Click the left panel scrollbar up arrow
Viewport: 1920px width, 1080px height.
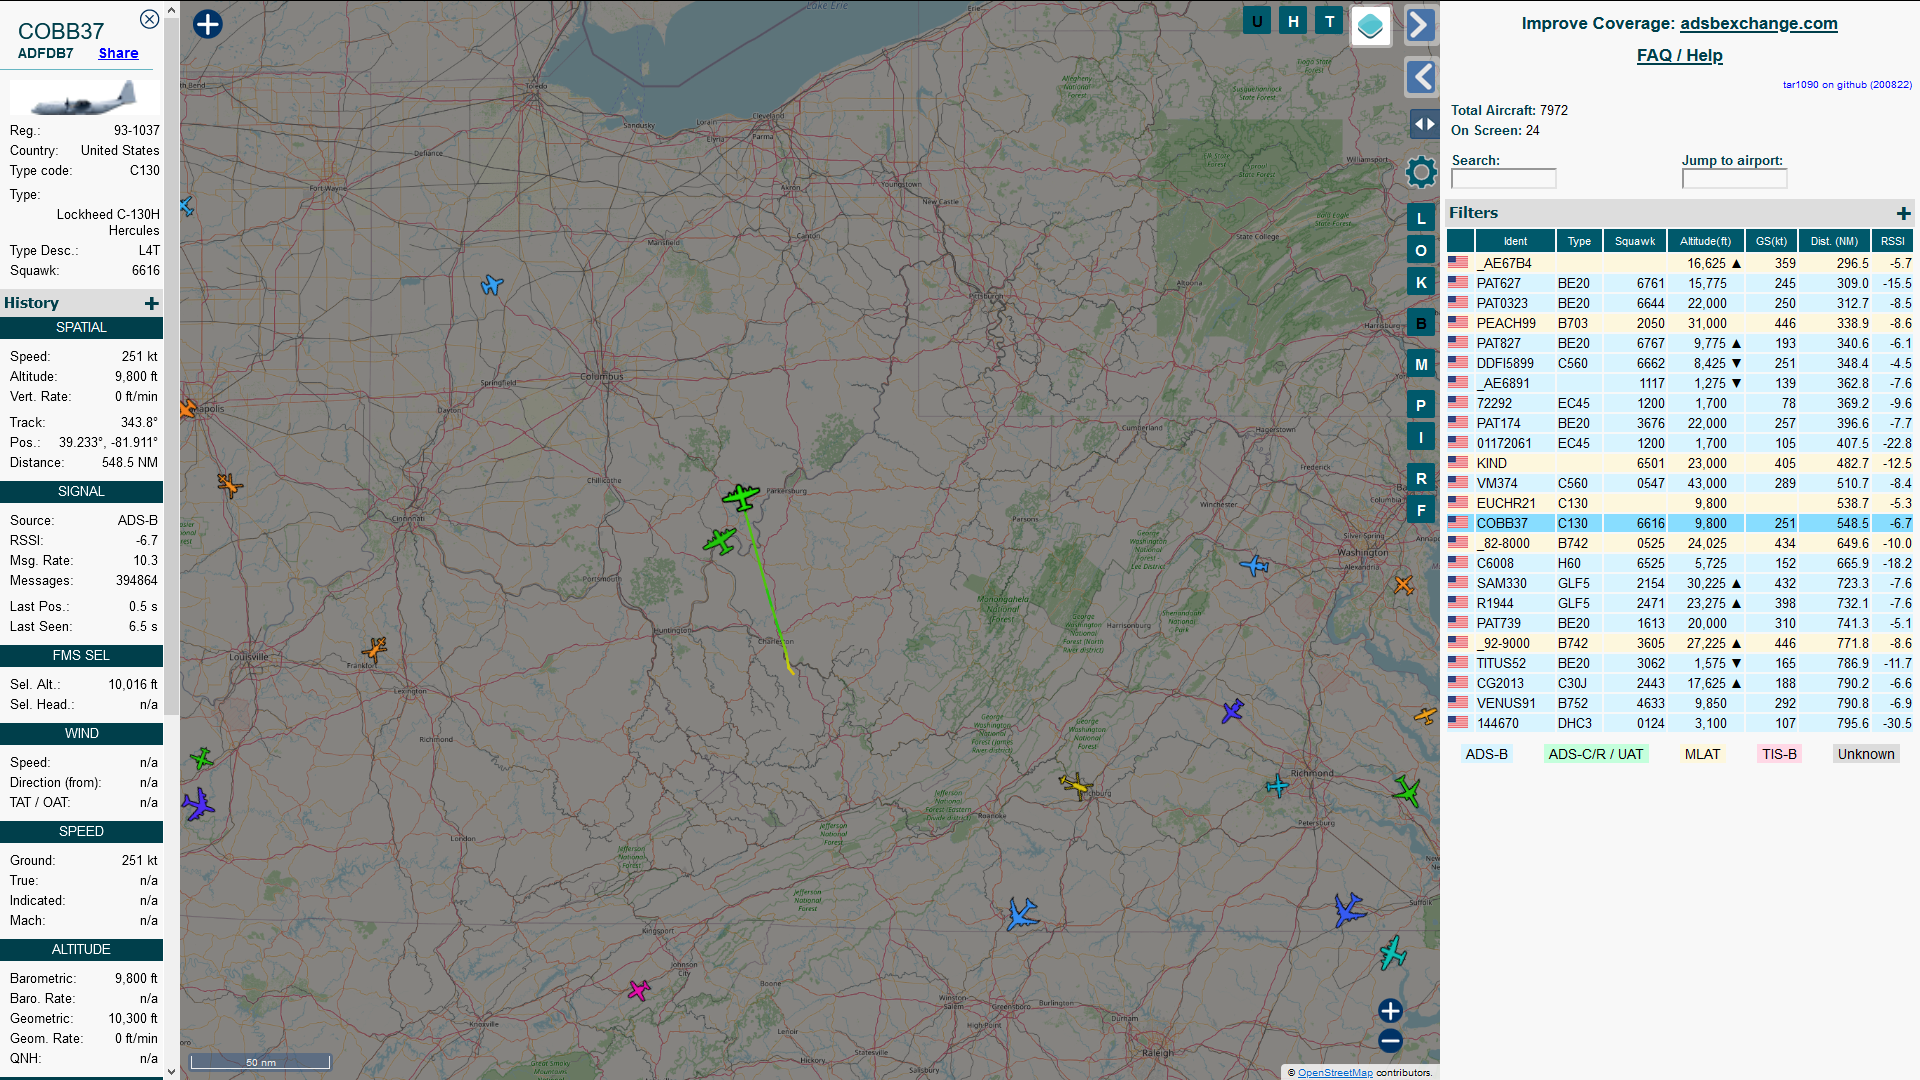(171, 9)
